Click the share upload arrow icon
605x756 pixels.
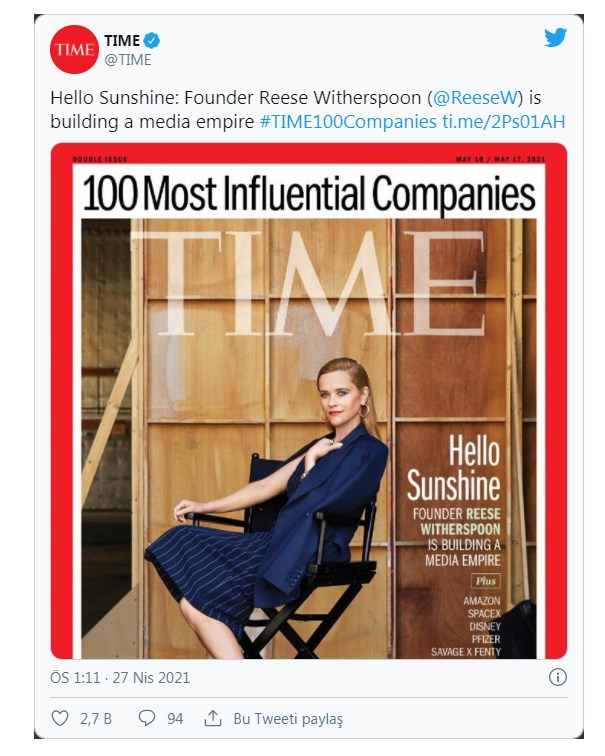click(212, 718)
